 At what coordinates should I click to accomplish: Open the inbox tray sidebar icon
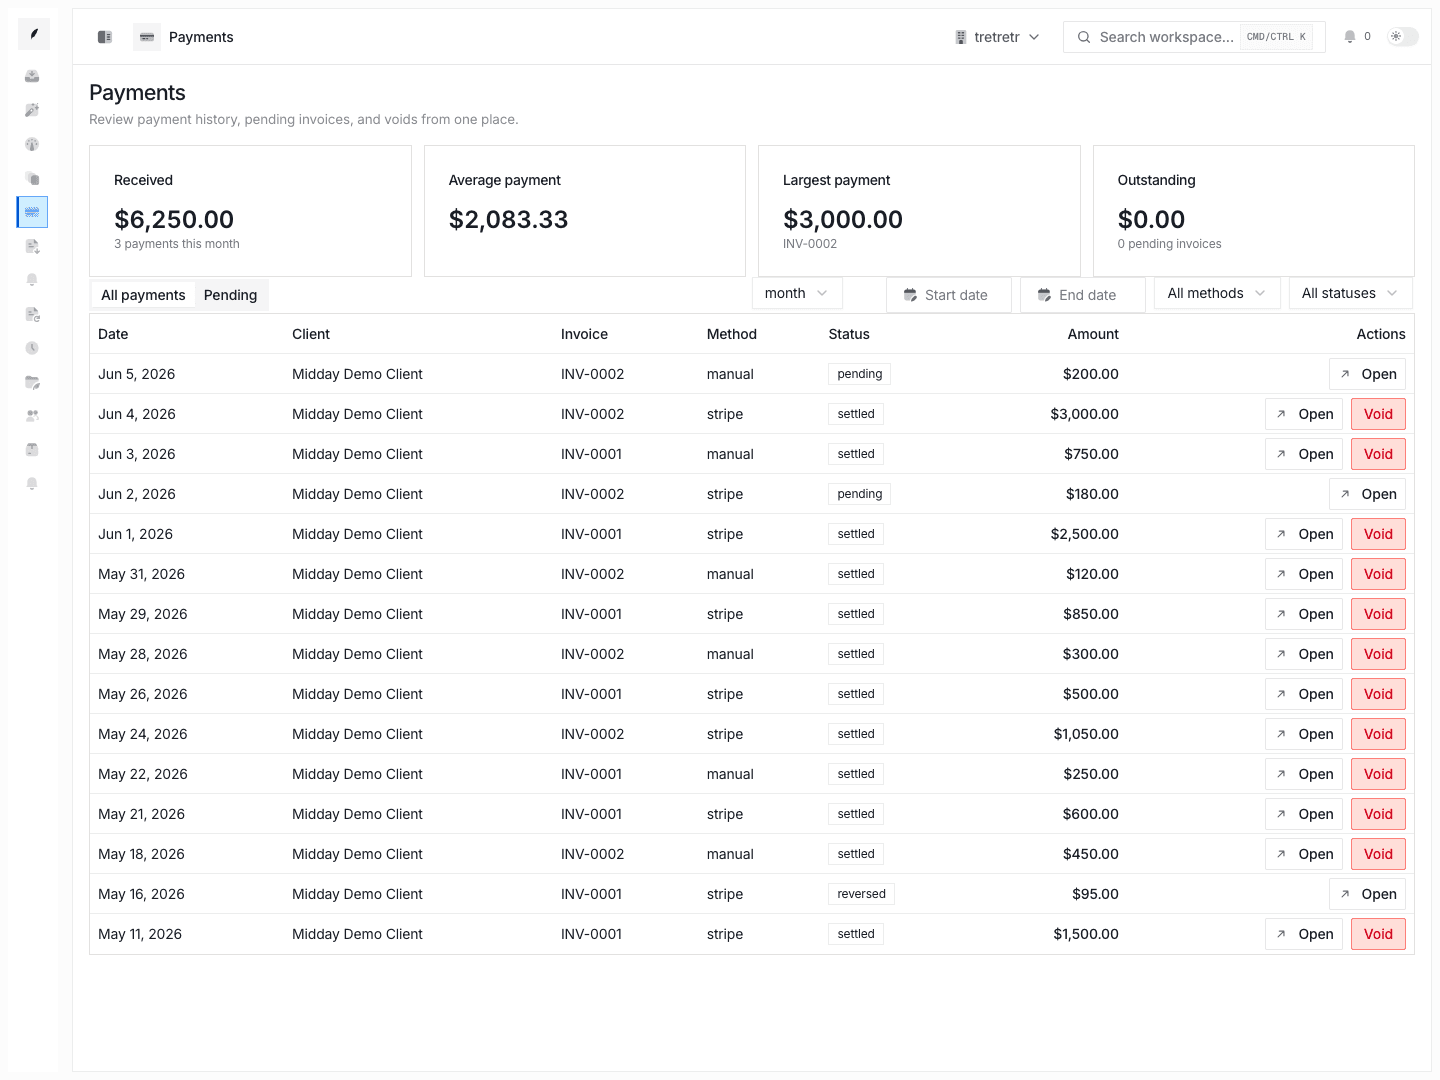(32, 76)
